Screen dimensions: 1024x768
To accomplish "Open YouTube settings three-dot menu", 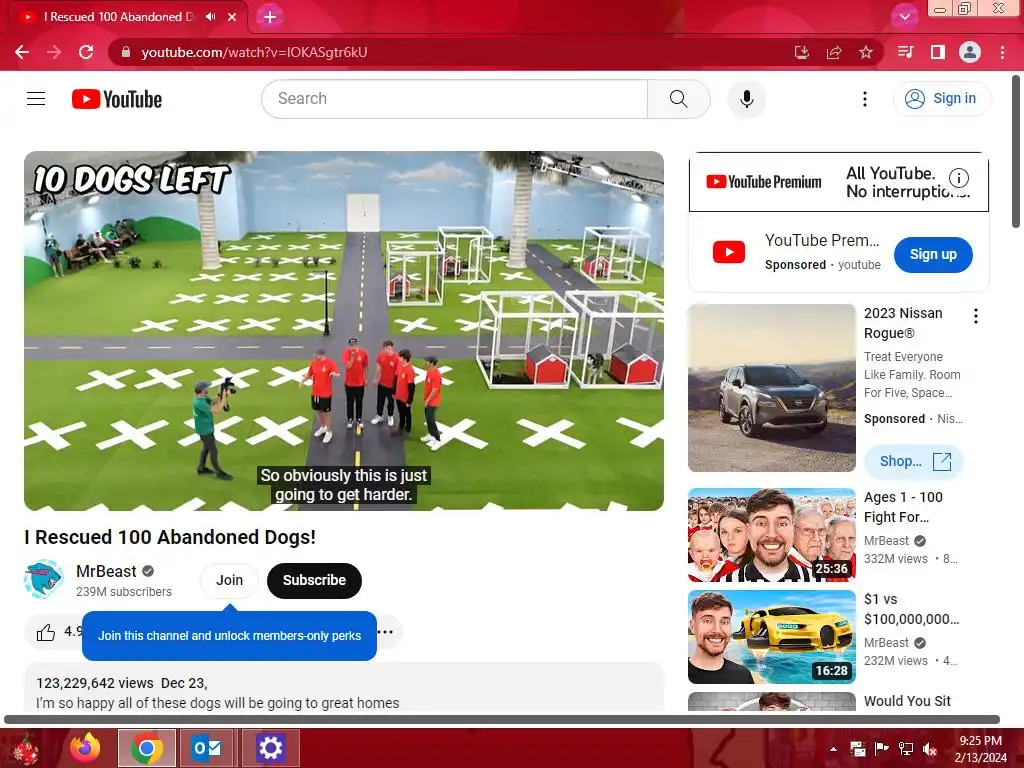I will pos(865,99).
